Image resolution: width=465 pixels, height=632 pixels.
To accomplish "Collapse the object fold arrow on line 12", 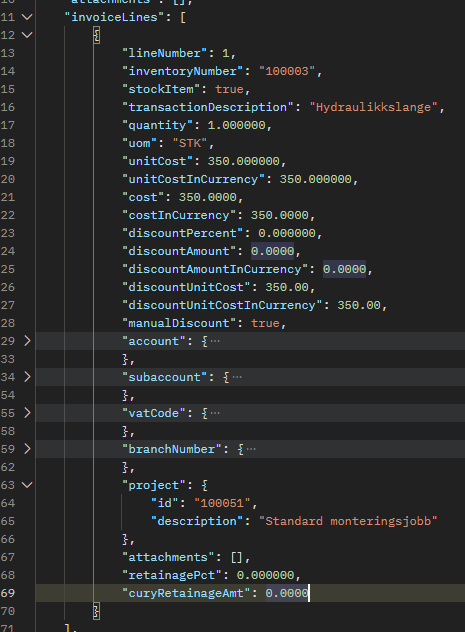I will click(x=27, y=35).
